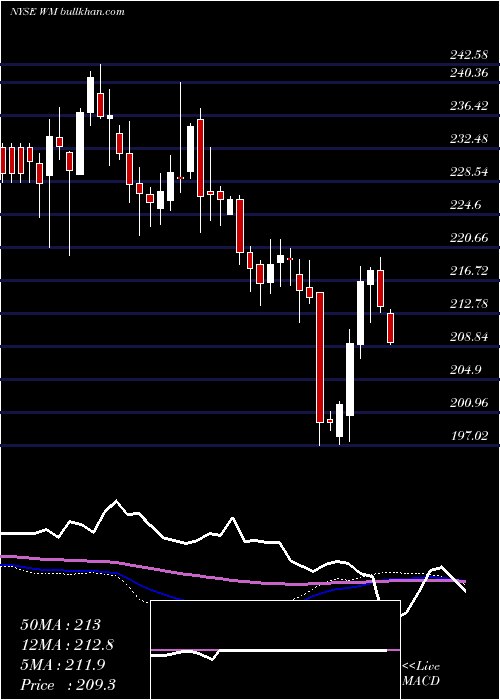Click the 228.54 price level label

coord(469,171)
